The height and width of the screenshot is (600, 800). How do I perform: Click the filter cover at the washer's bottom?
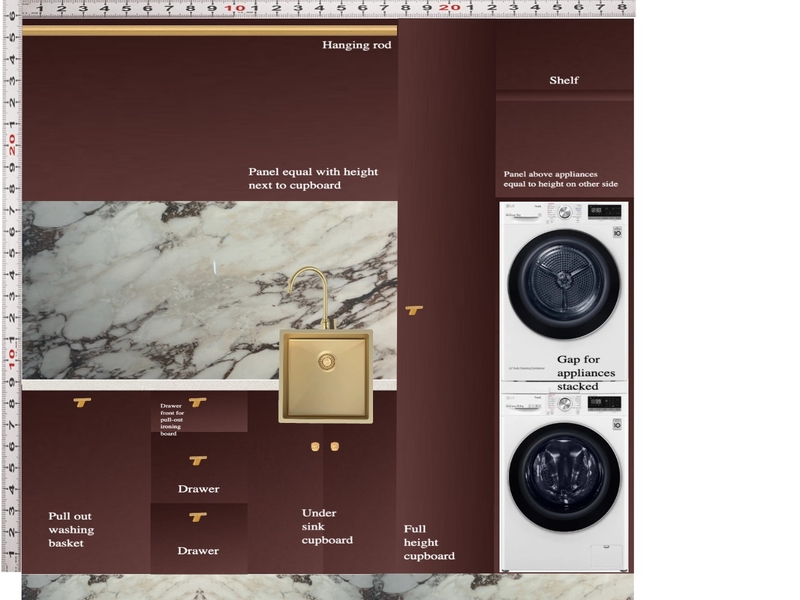click(606, 556)
